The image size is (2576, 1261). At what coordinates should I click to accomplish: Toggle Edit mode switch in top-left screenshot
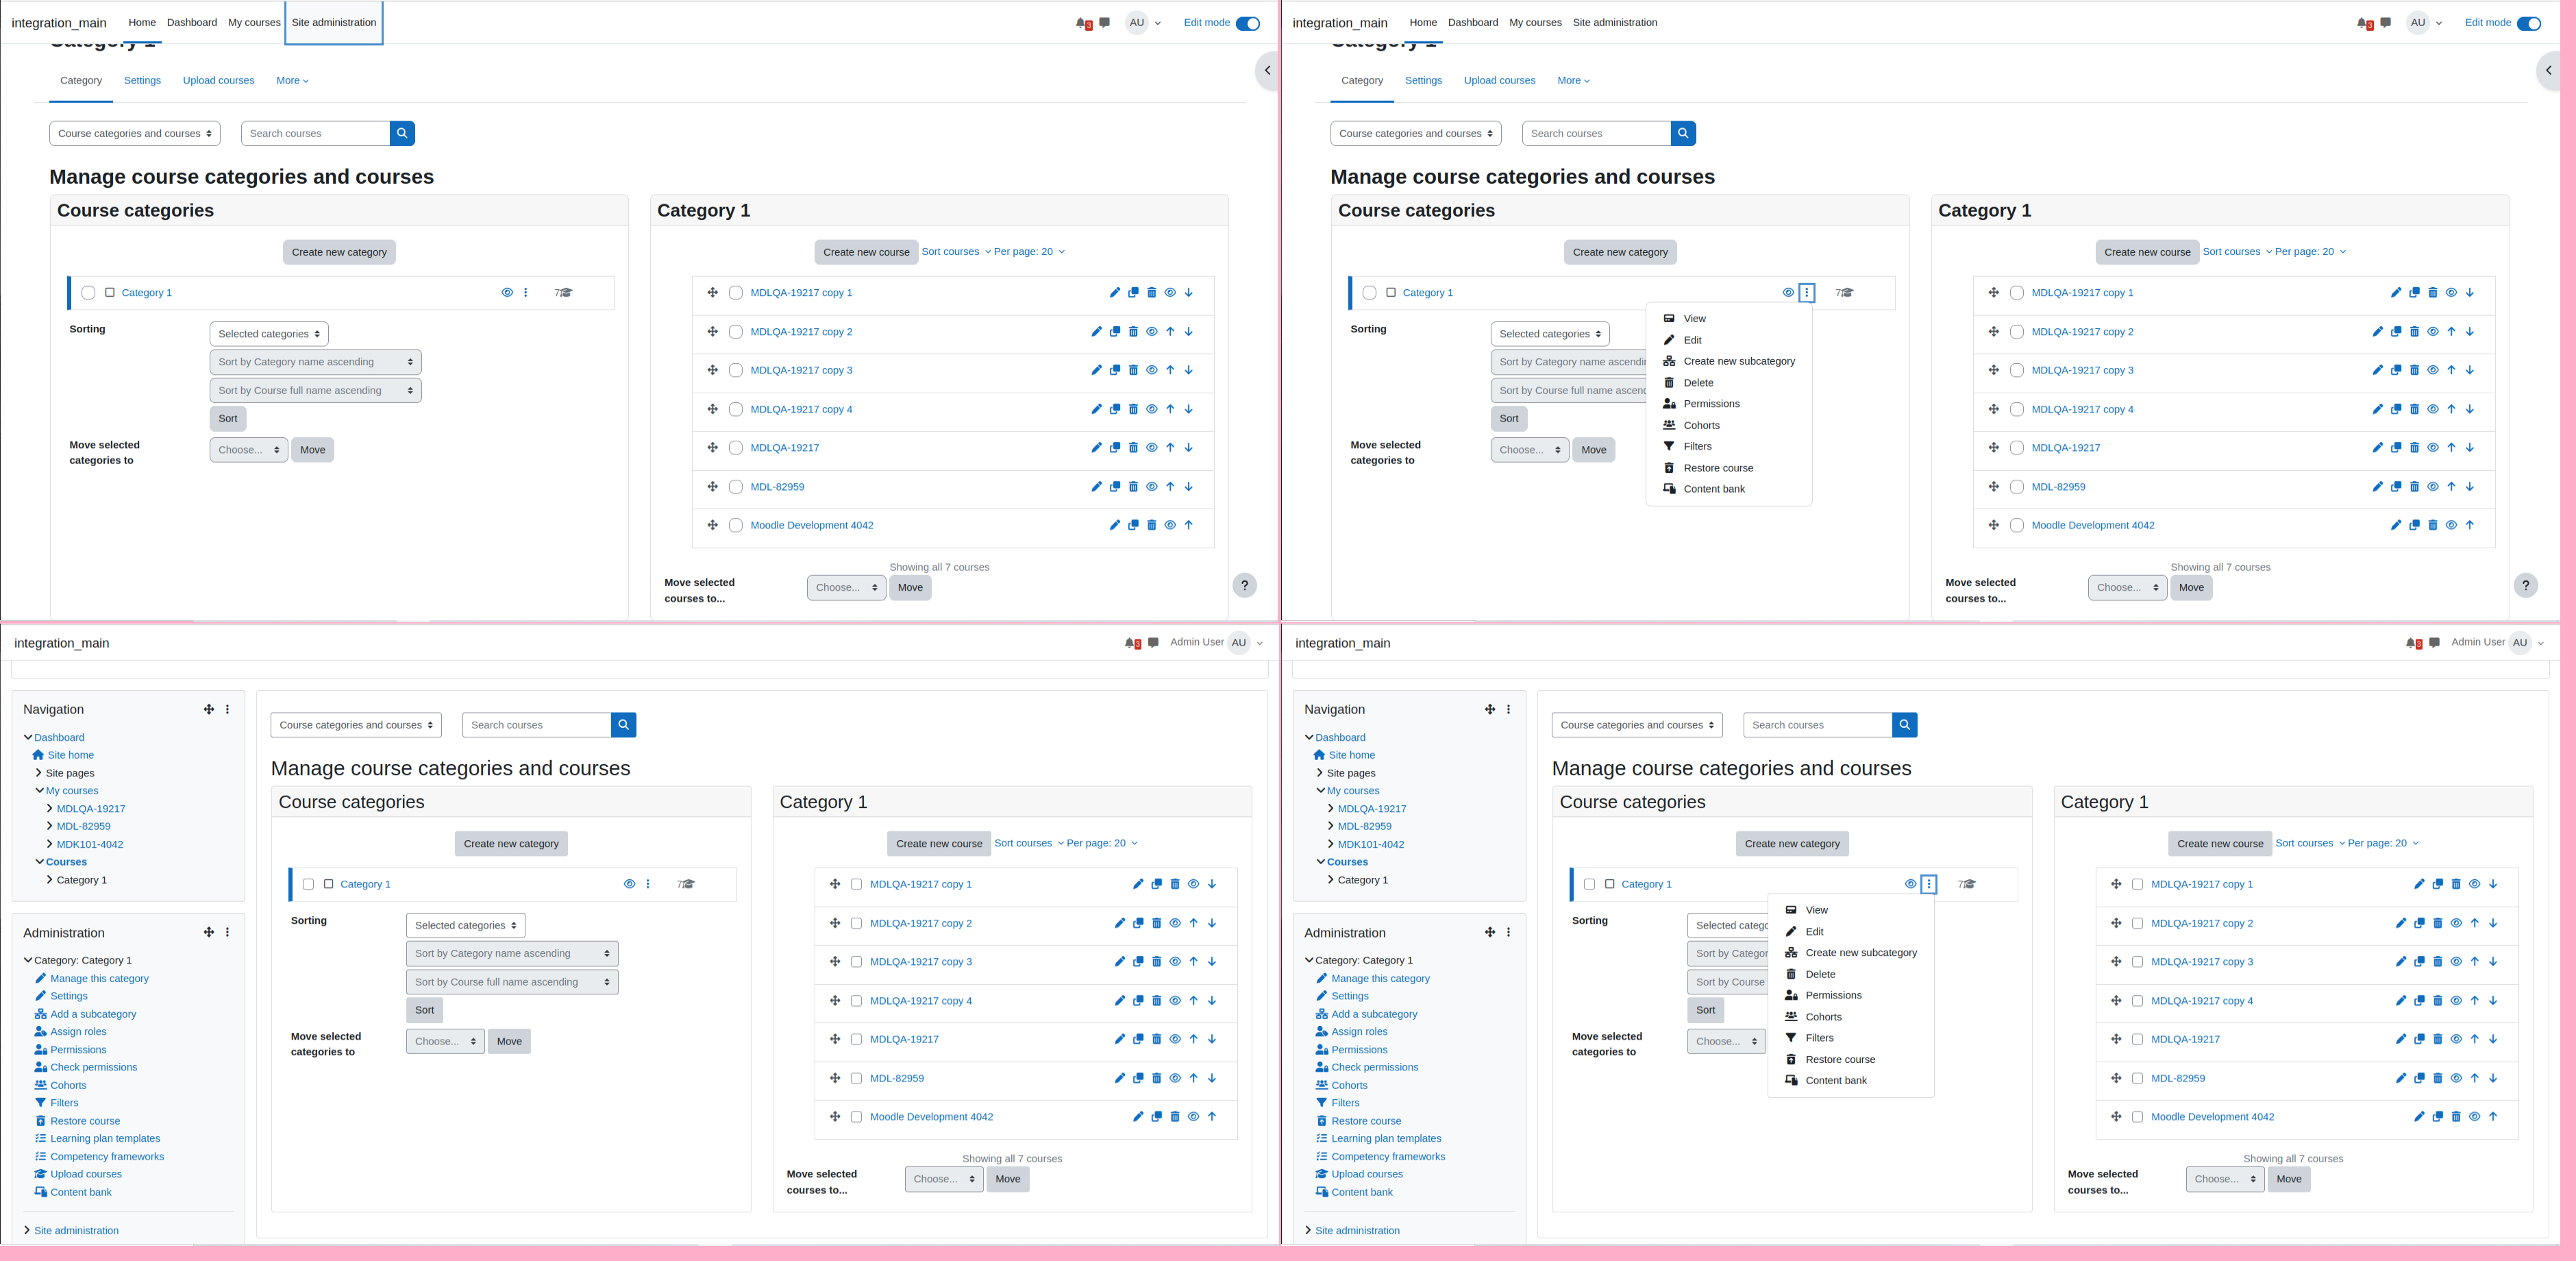click(x=1248, y=23)
